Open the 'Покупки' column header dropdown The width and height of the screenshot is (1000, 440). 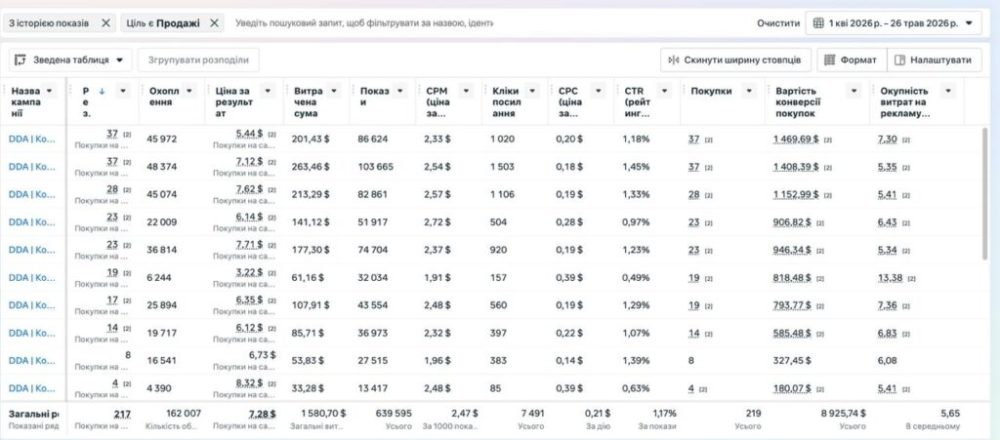tap(749, 91)
